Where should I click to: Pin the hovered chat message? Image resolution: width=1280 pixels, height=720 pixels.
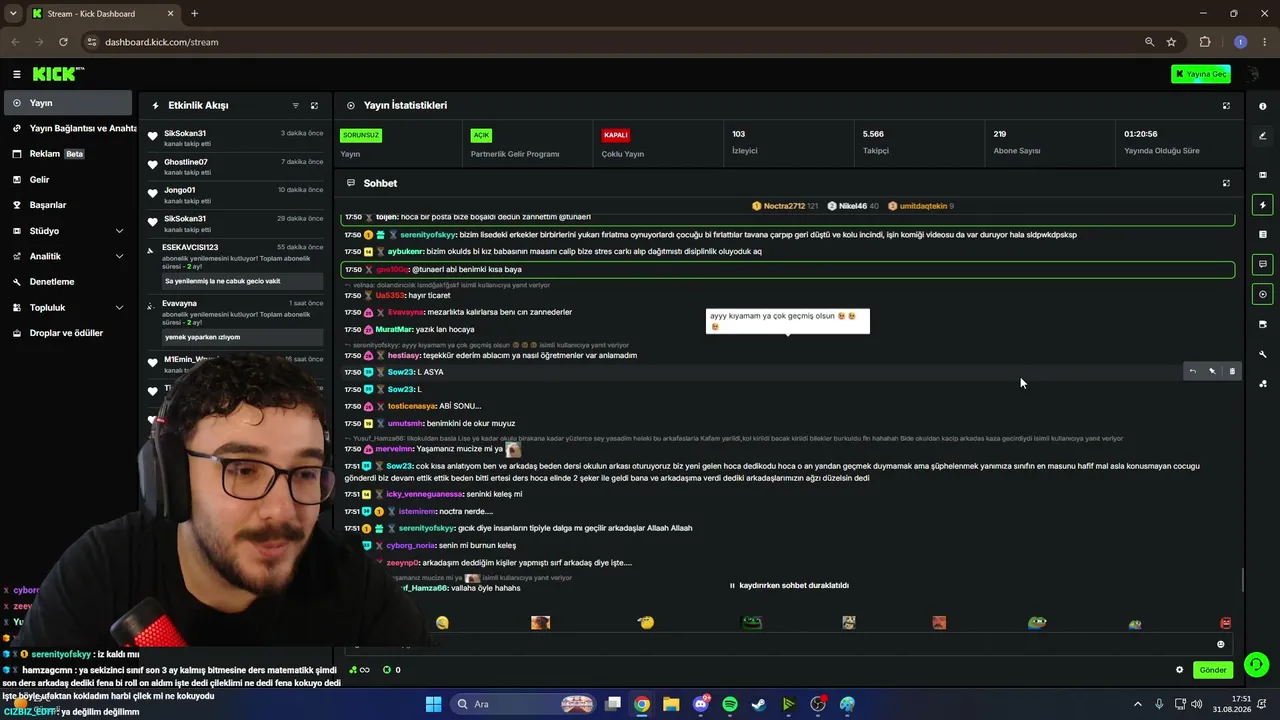click(1212, 371)
